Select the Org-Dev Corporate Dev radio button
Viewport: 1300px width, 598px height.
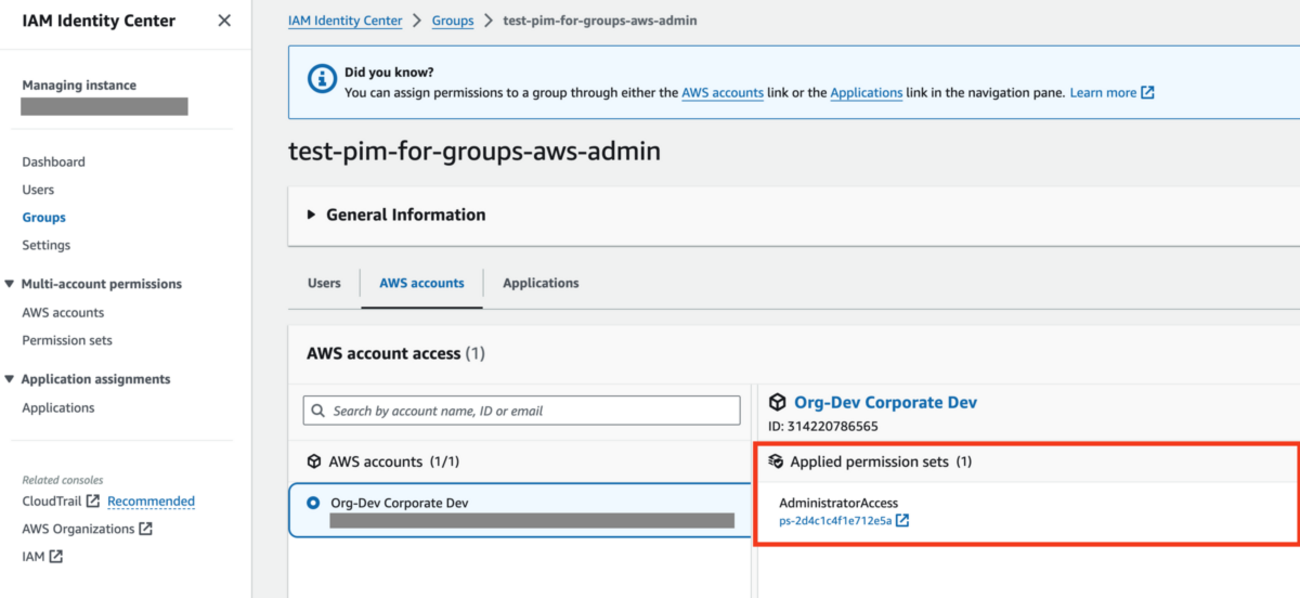(x=313, y=503)
